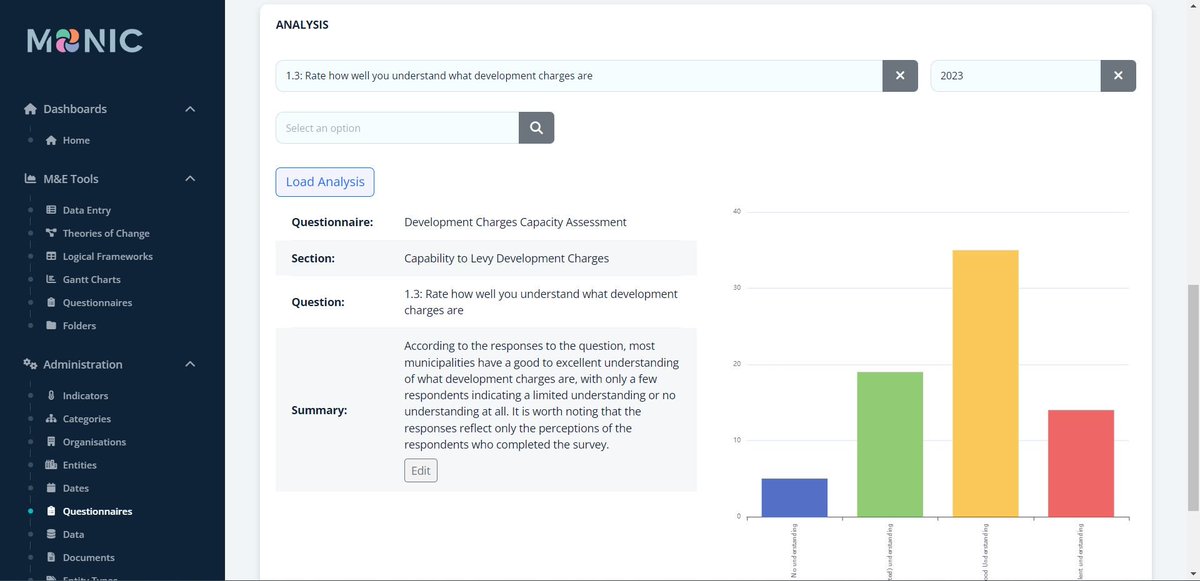
Task: Open Folders in the sidebar
Action: click(79, 326)
